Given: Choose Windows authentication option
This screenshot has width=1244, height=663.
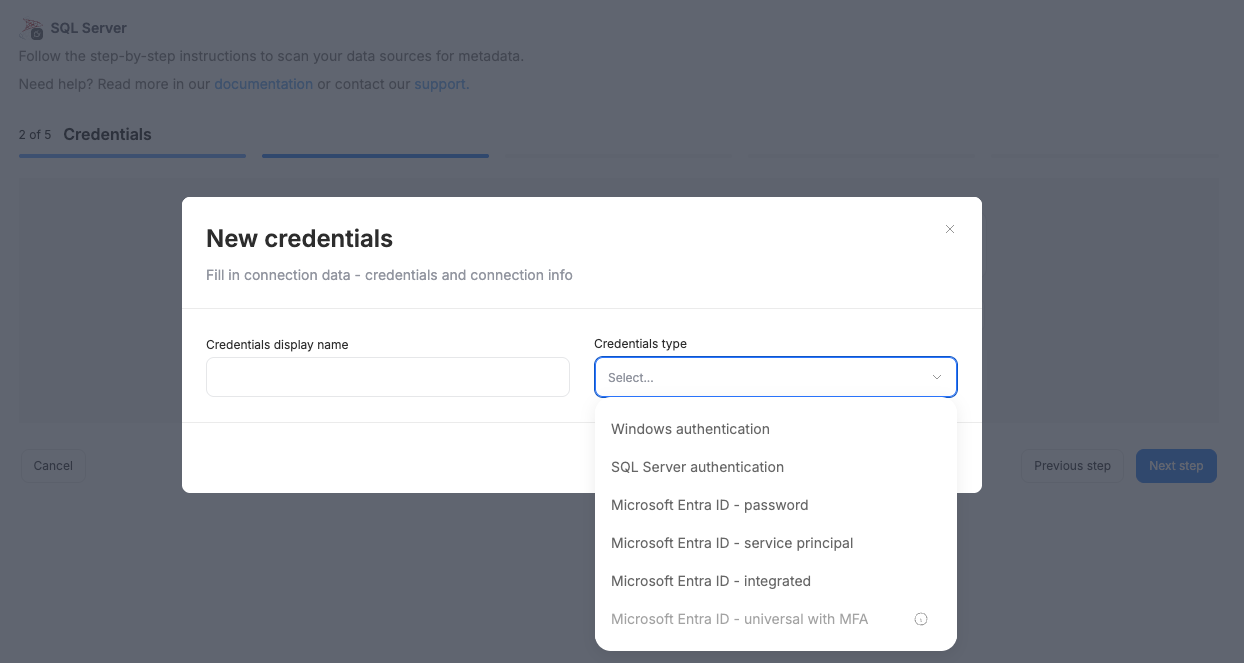Looking at the screenshot, I should tap(776, 429).
